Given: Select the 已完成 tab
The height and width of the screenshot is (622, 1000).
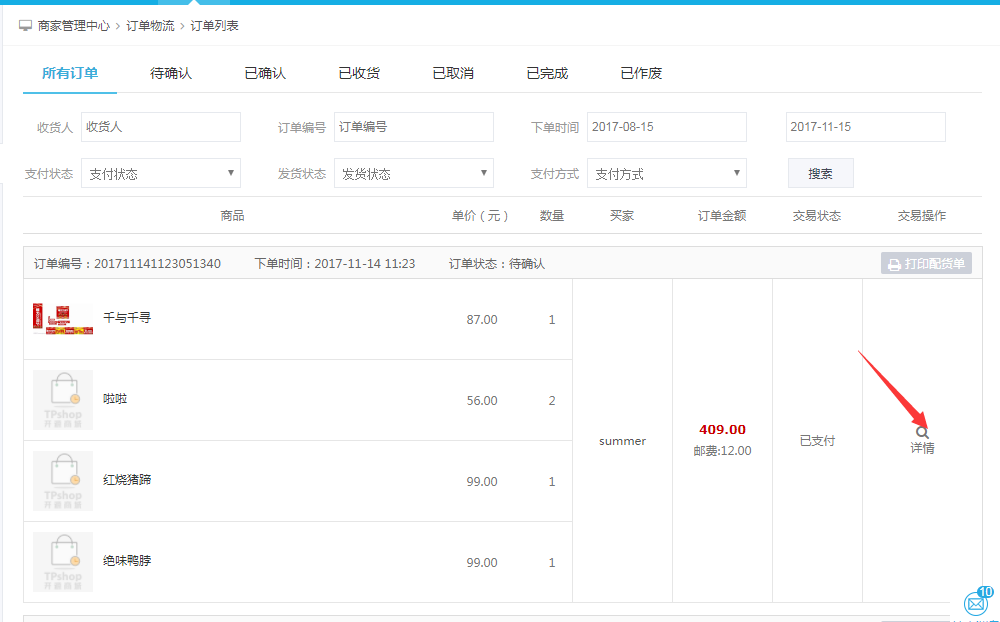Looking at the screenshot, I should 547,73.
